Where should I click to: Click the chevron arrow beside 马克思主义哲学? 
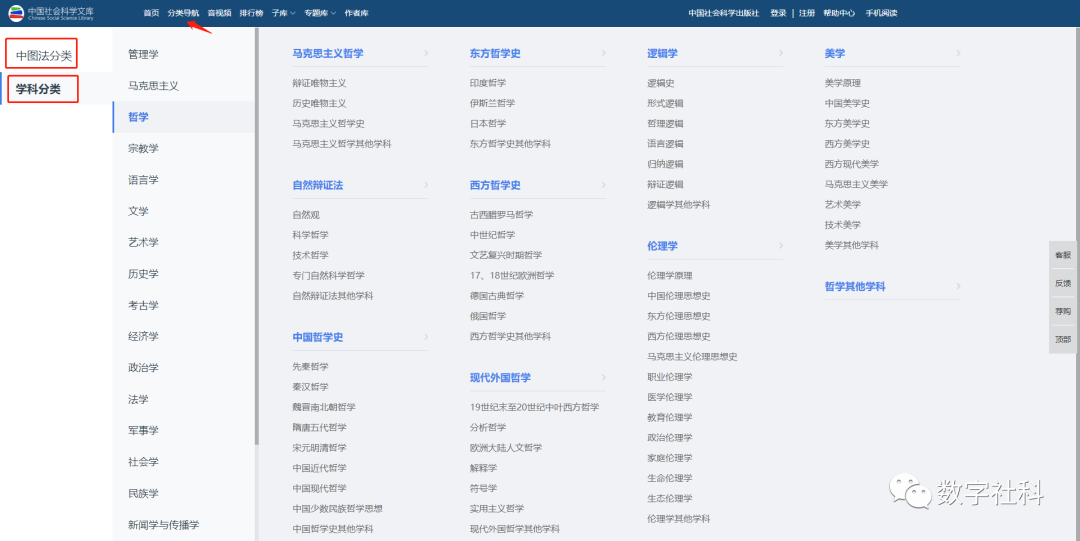tap(426, 53)
